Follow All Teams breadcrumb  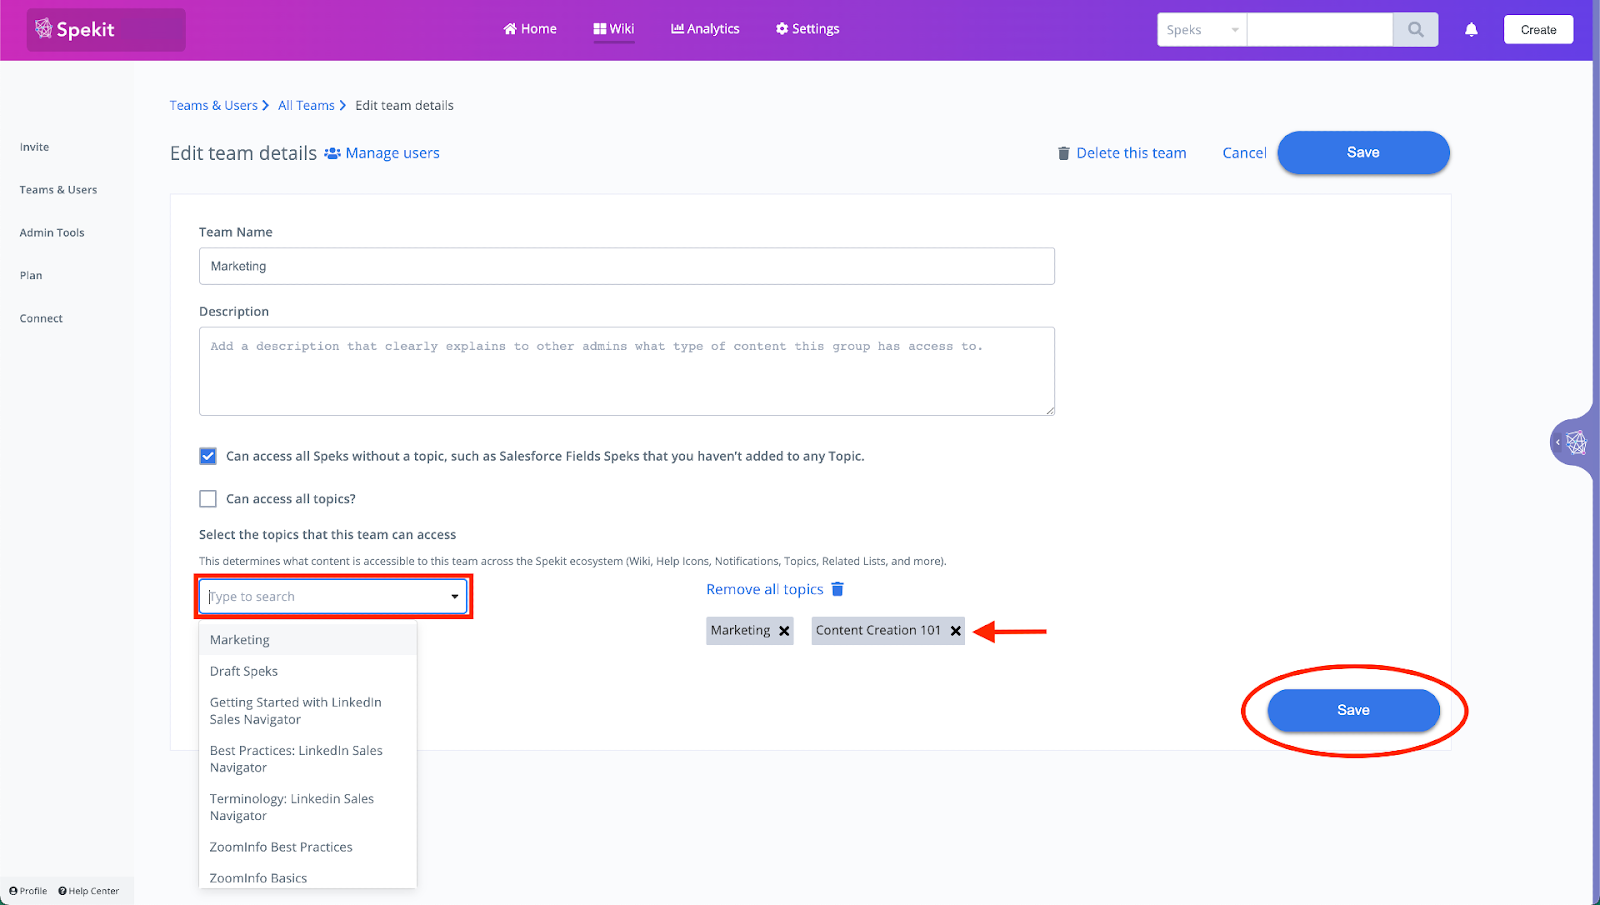click(x=306, y=105)
